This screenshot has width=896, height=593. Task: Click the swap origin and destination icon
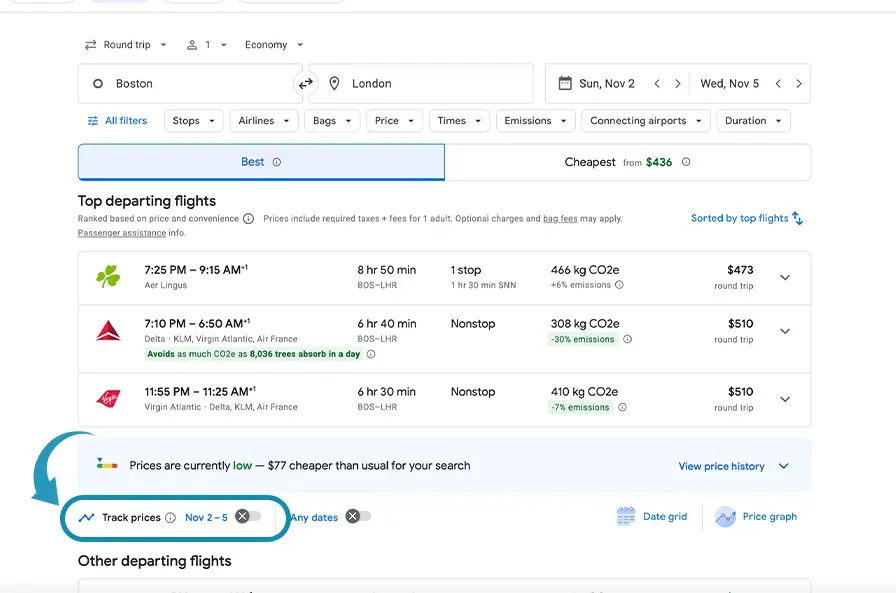(306, 84)
